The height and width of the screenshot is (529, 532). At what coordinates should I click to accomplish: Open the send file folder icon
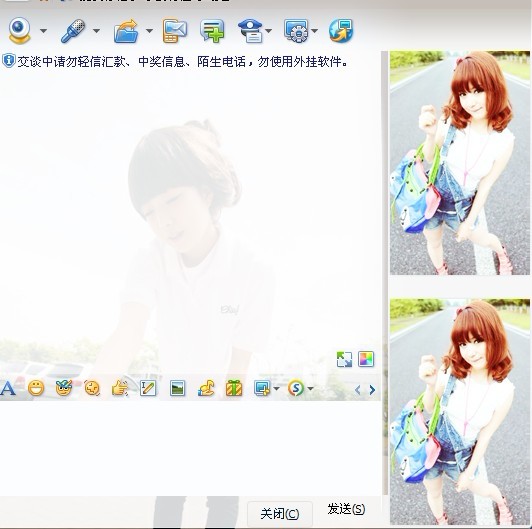click(x=126, y=31)
